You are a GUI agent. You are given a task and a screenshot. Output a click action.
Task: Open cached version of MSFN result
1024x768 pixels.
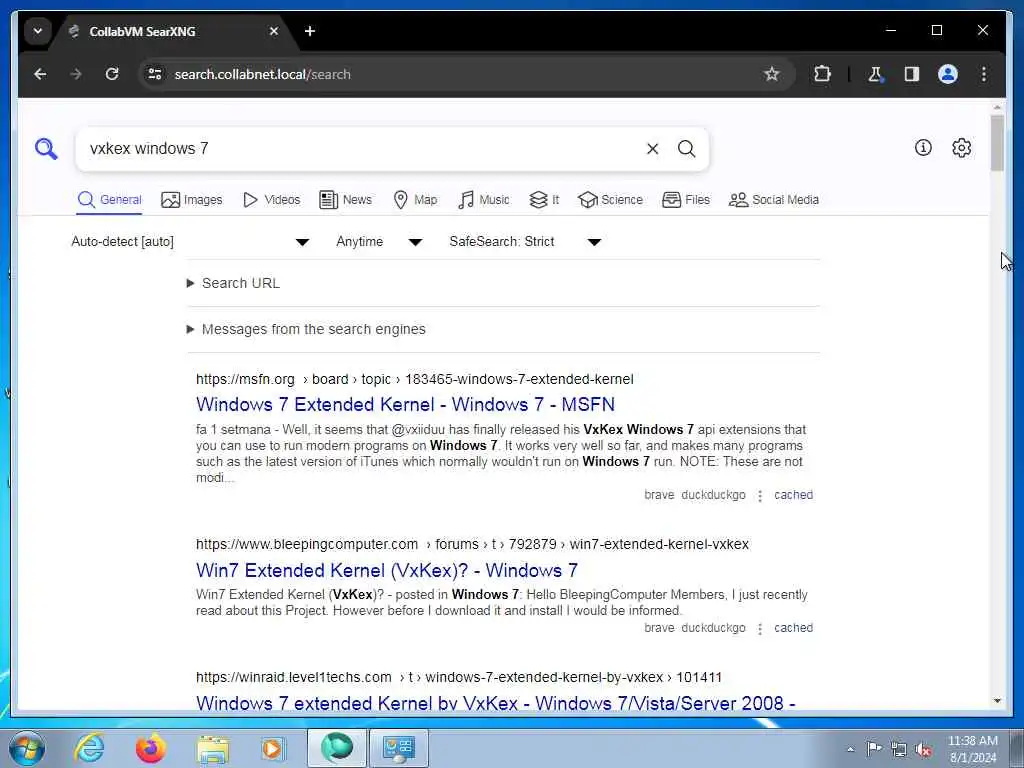pyautogui.click(x=793, y=495)
